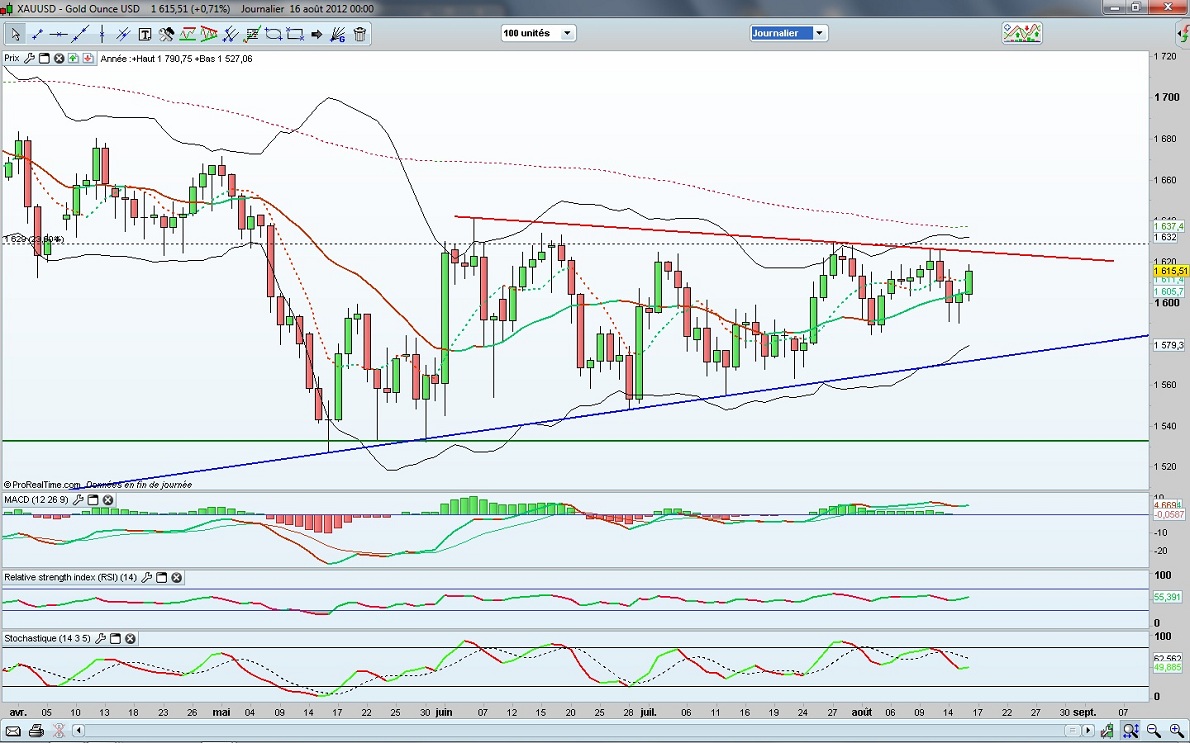
Task: Toggle the Prix panel window size
Action: (x=44, y=59)
